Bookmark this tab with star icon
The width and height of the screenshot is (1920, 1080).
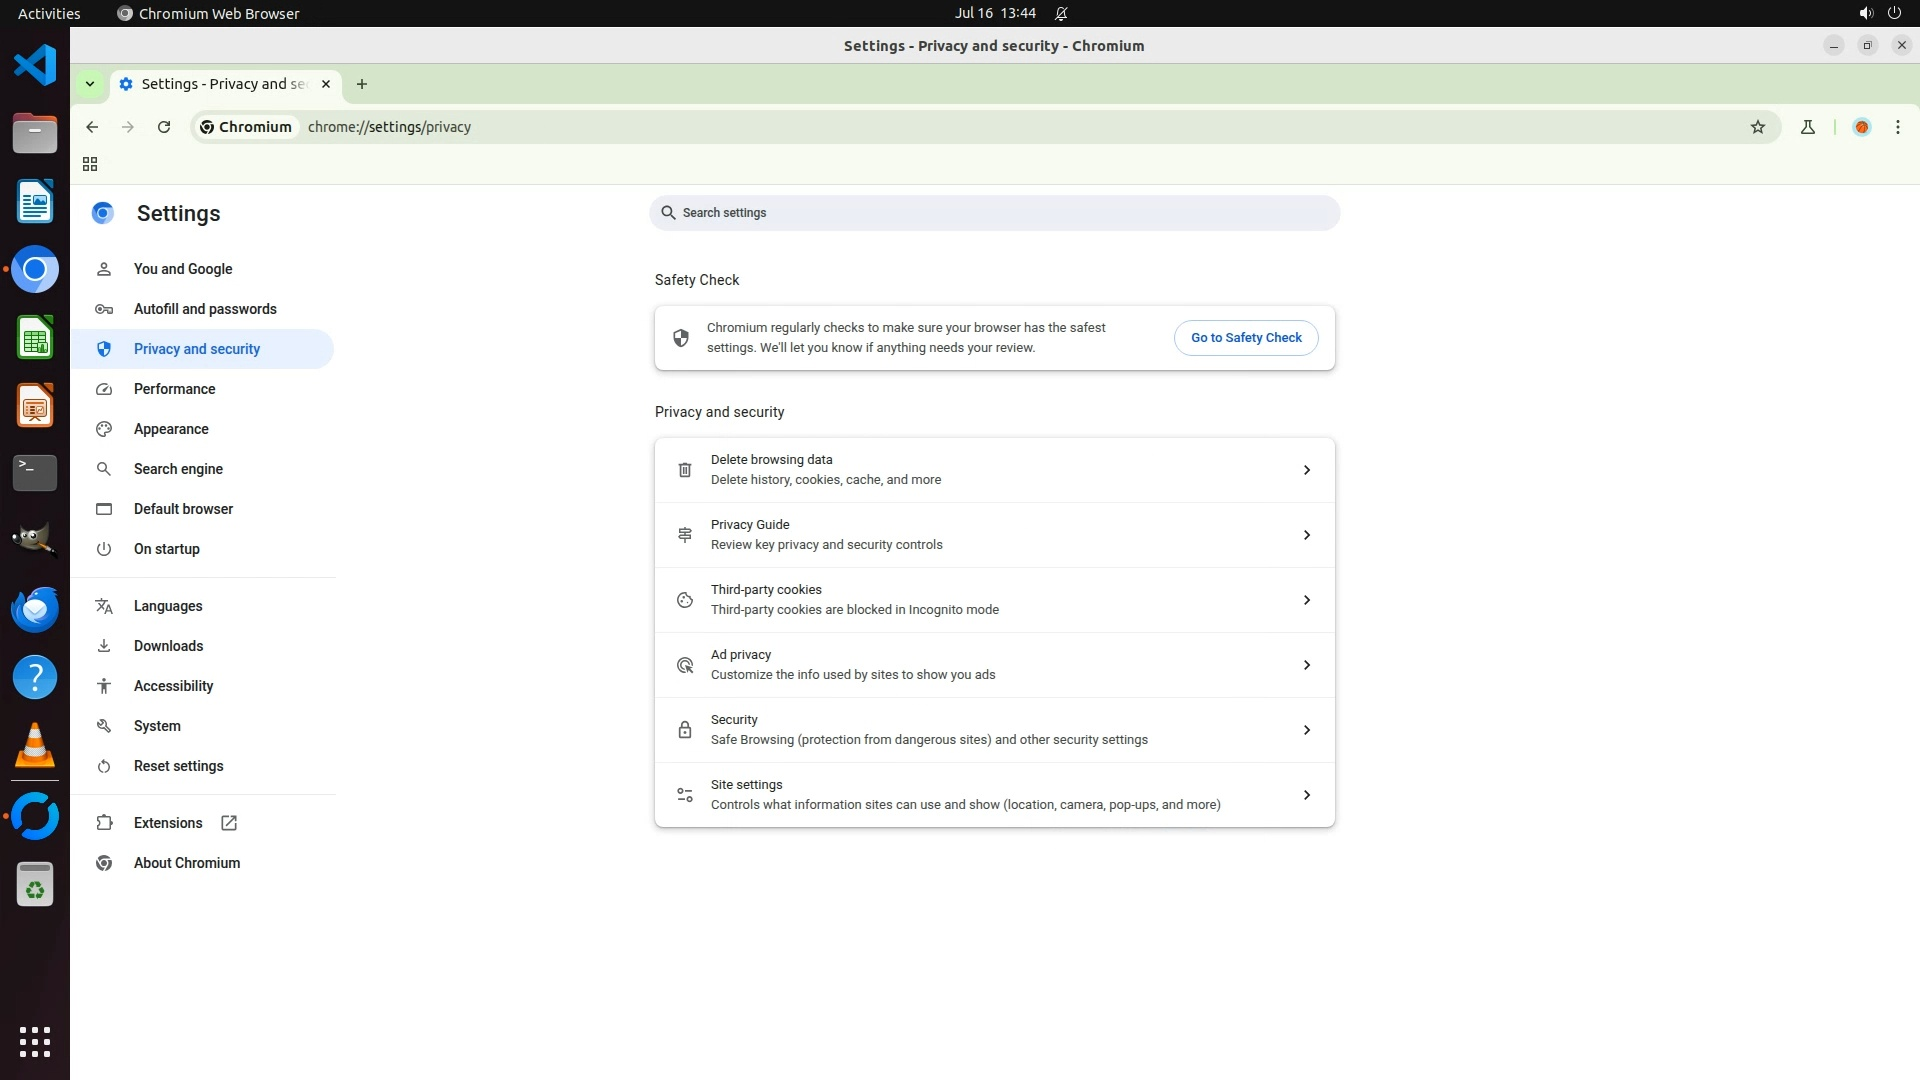coord(1757,127)
